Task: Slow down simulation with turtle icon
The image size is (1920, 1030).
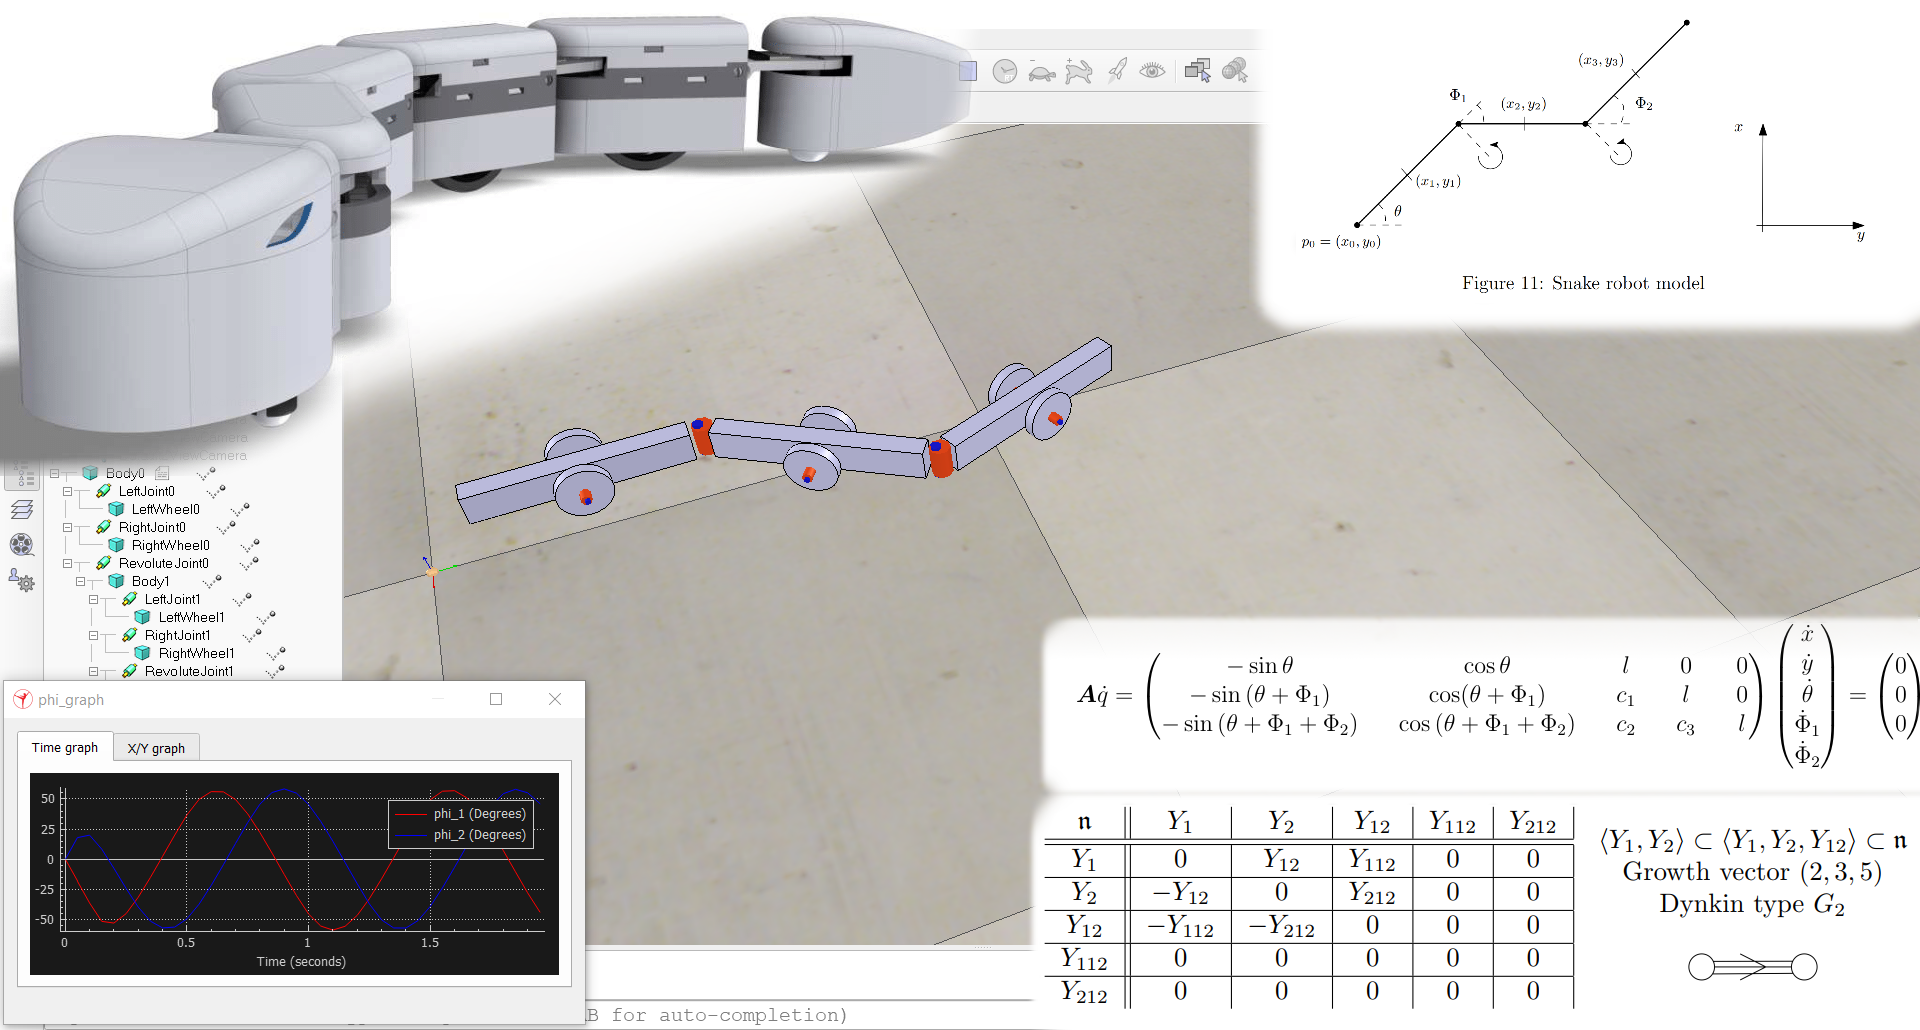Action: (1041, 72)
